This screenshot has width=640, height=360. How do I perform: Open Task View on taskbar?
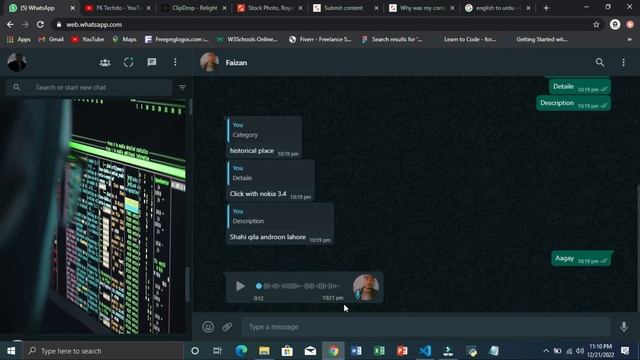click(217, 351)
